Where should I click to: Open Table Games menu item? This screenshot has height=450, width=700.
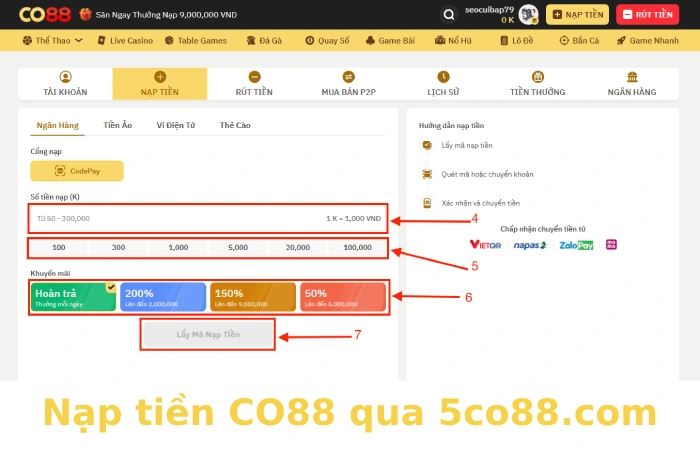[196, 41]
